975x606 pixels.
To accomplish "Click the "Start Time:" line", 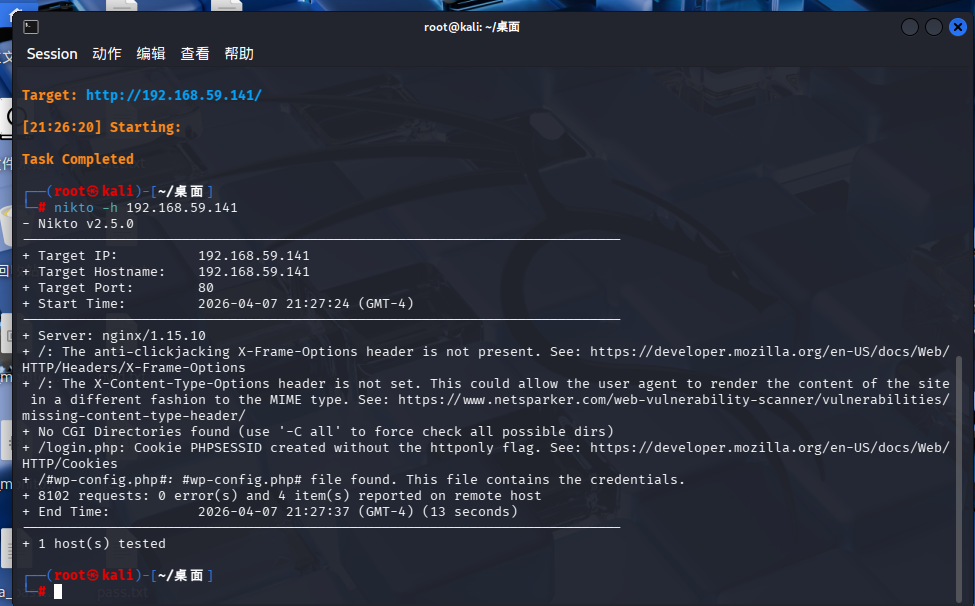I will (218, 304).
